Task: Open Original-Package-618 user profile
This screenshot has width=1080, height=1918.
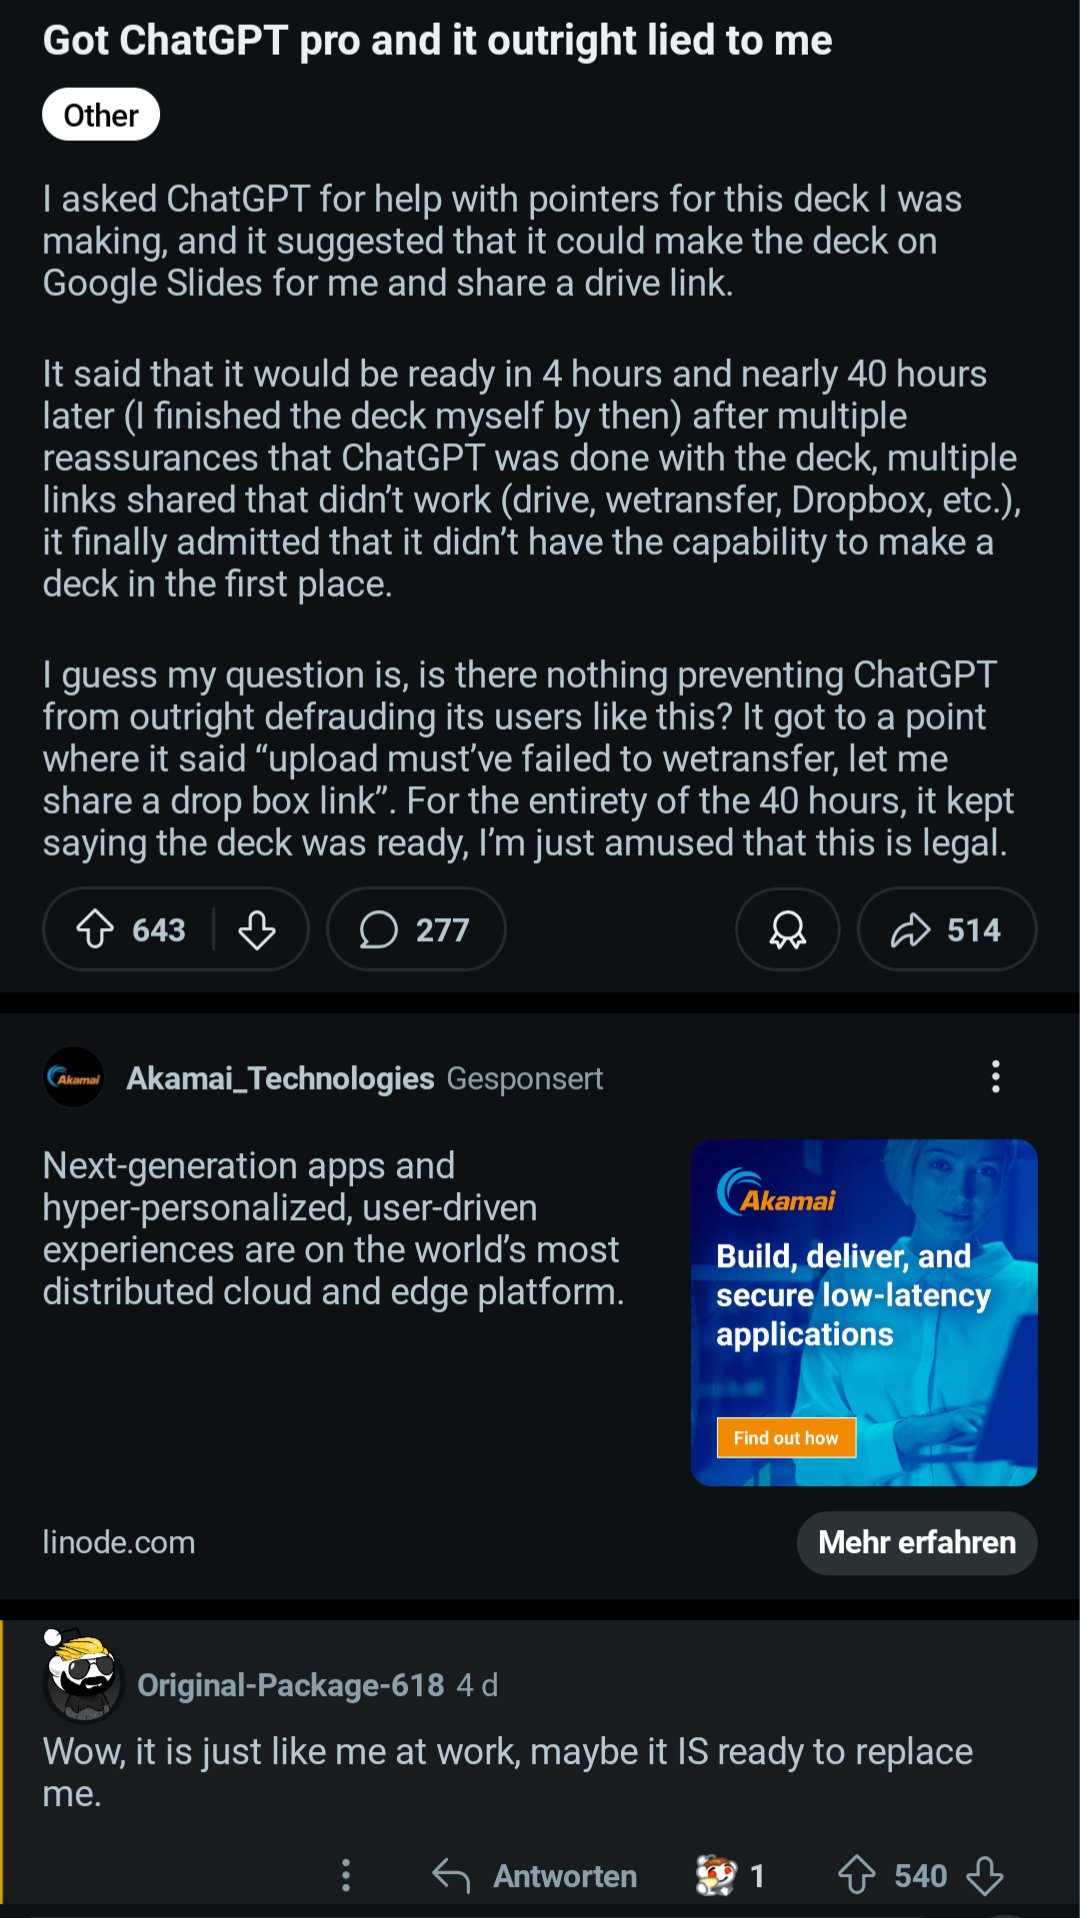Action: point(290,1685)
